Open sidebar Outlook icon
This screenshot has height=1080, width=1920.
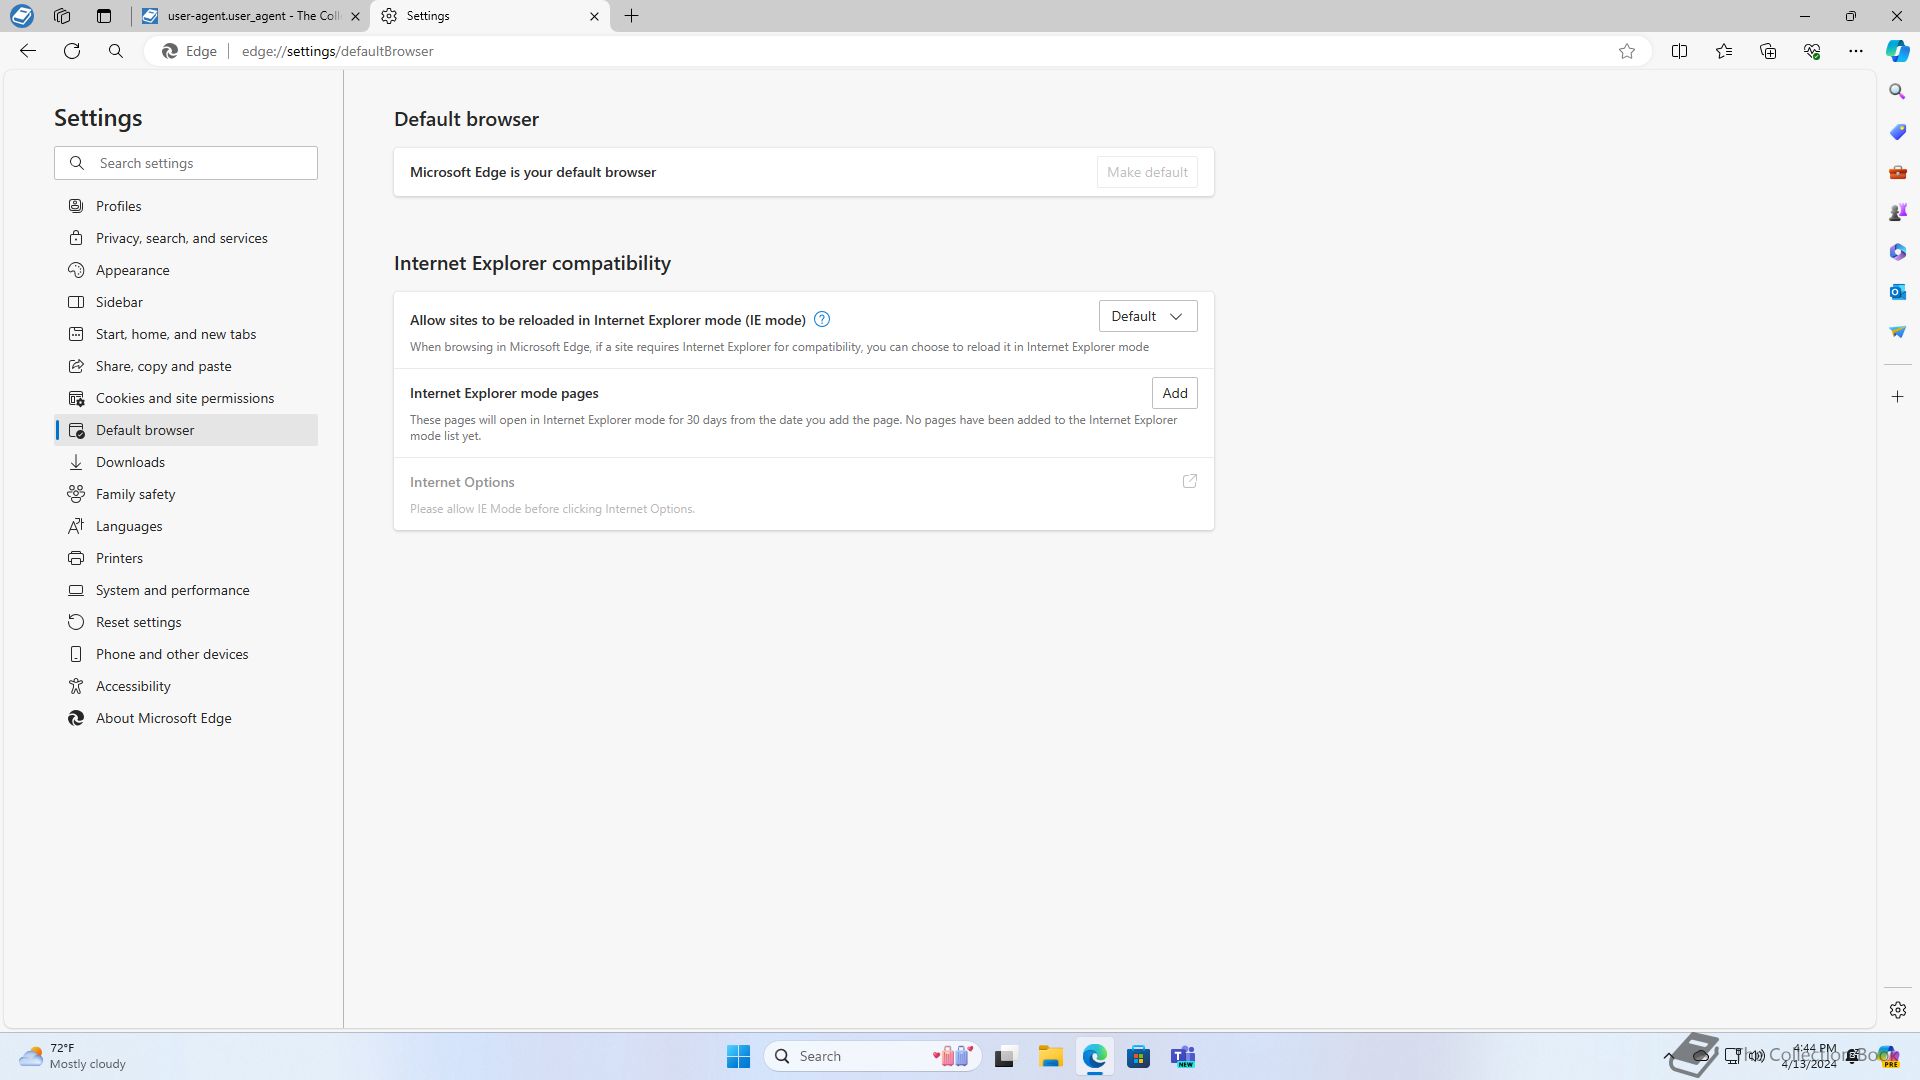point(1897,292)
